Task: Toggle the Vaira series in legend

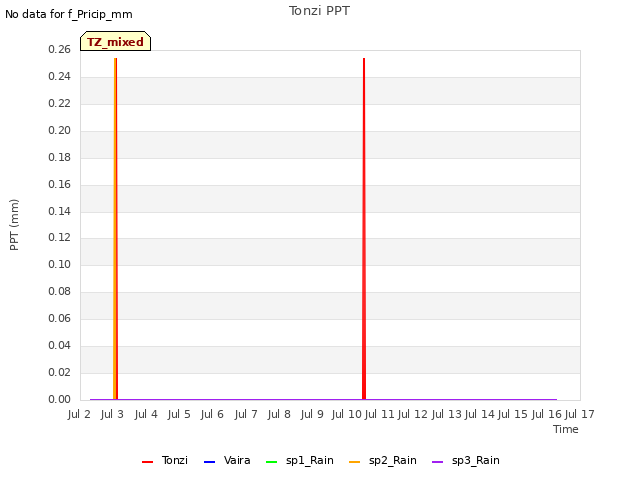Action: (227, 460)
